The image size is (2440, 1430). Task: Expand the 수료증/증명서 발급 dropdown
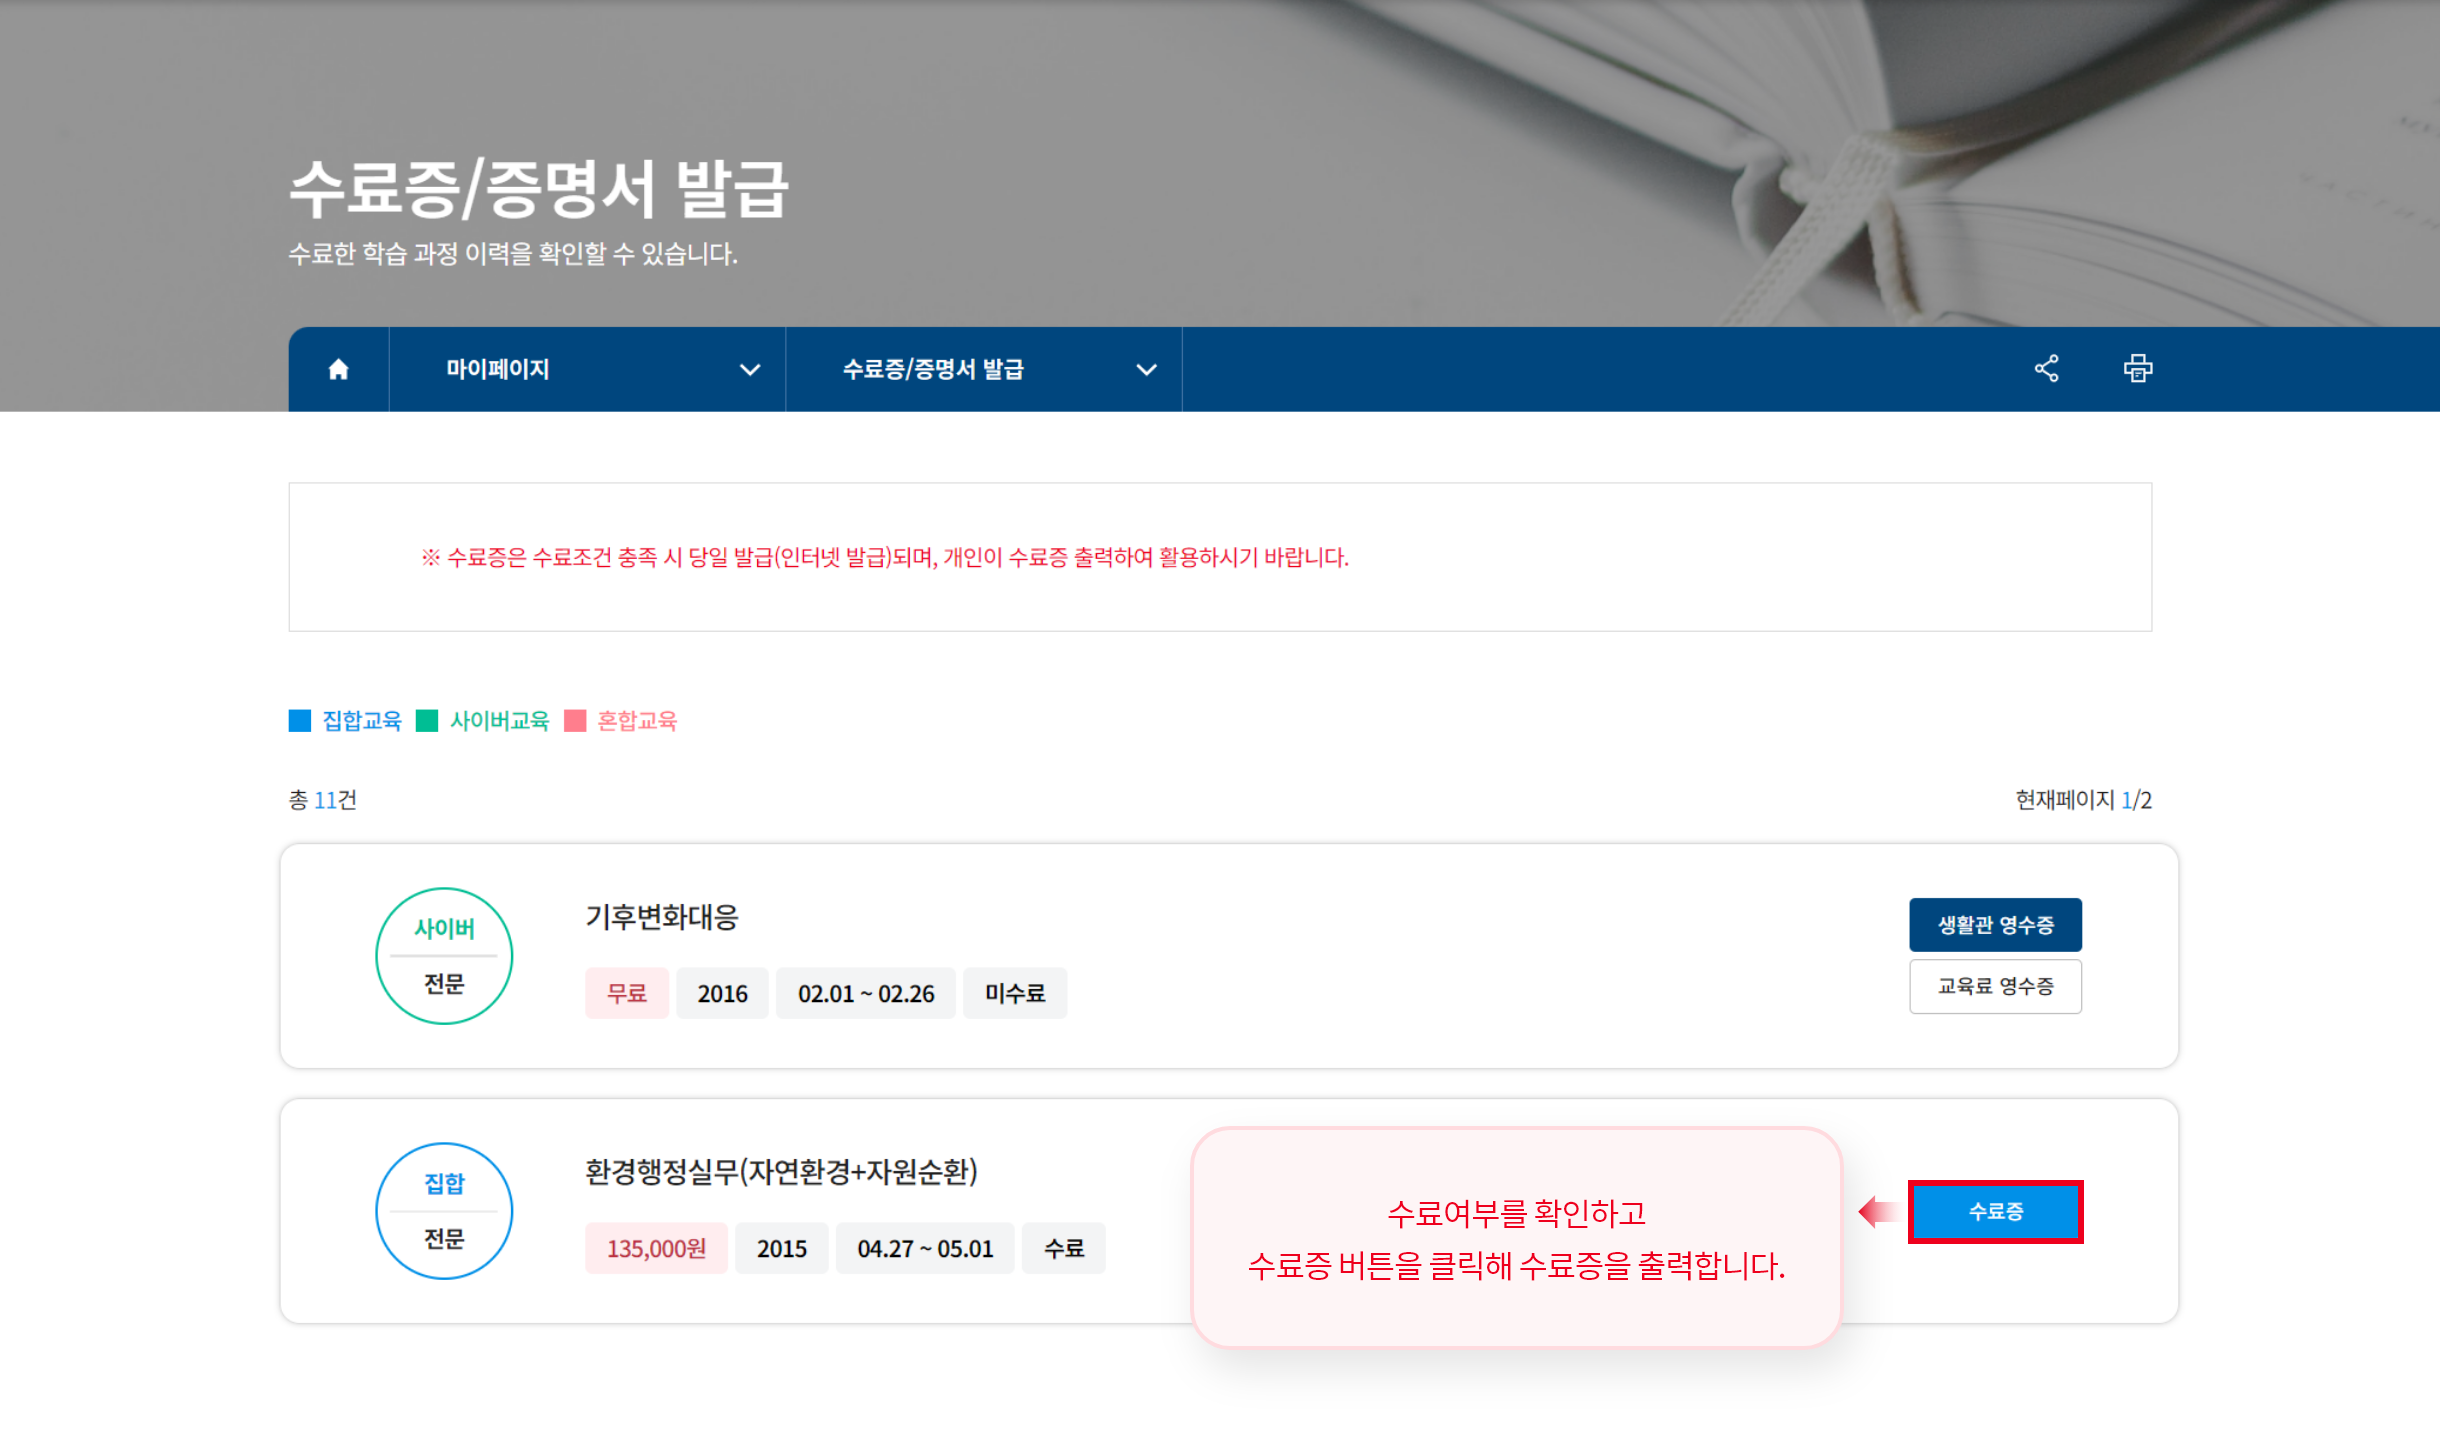(x=1146, y=368)
